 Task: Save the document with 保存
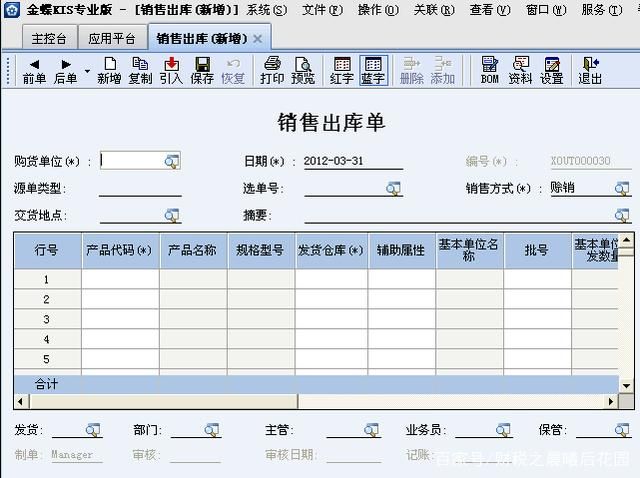click(202, 71)
